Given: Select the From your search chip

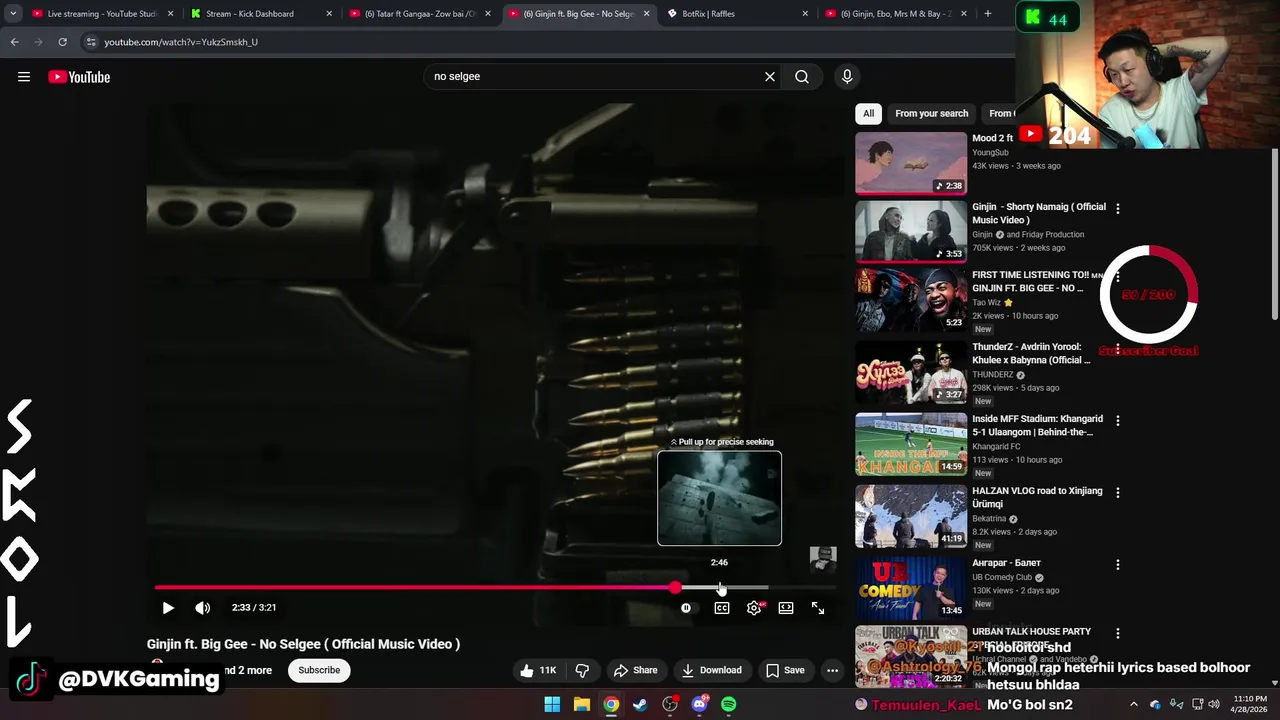Looking at the screenshot, I should pyautogui.click(x=932, y=113).
